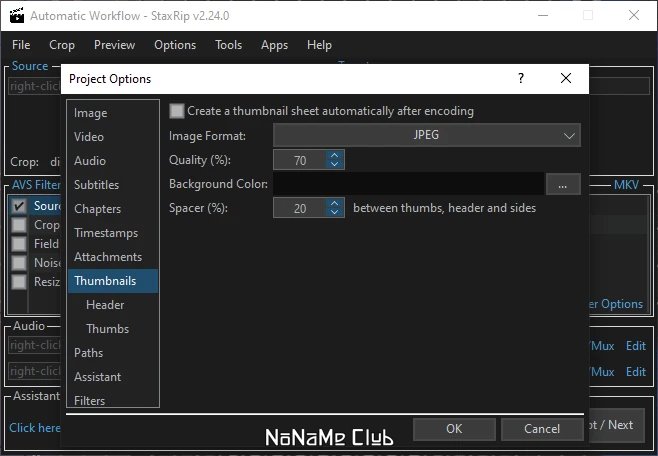
Task: Increase the Quality percentage with up arrow
Action: [x=334, y=155]
